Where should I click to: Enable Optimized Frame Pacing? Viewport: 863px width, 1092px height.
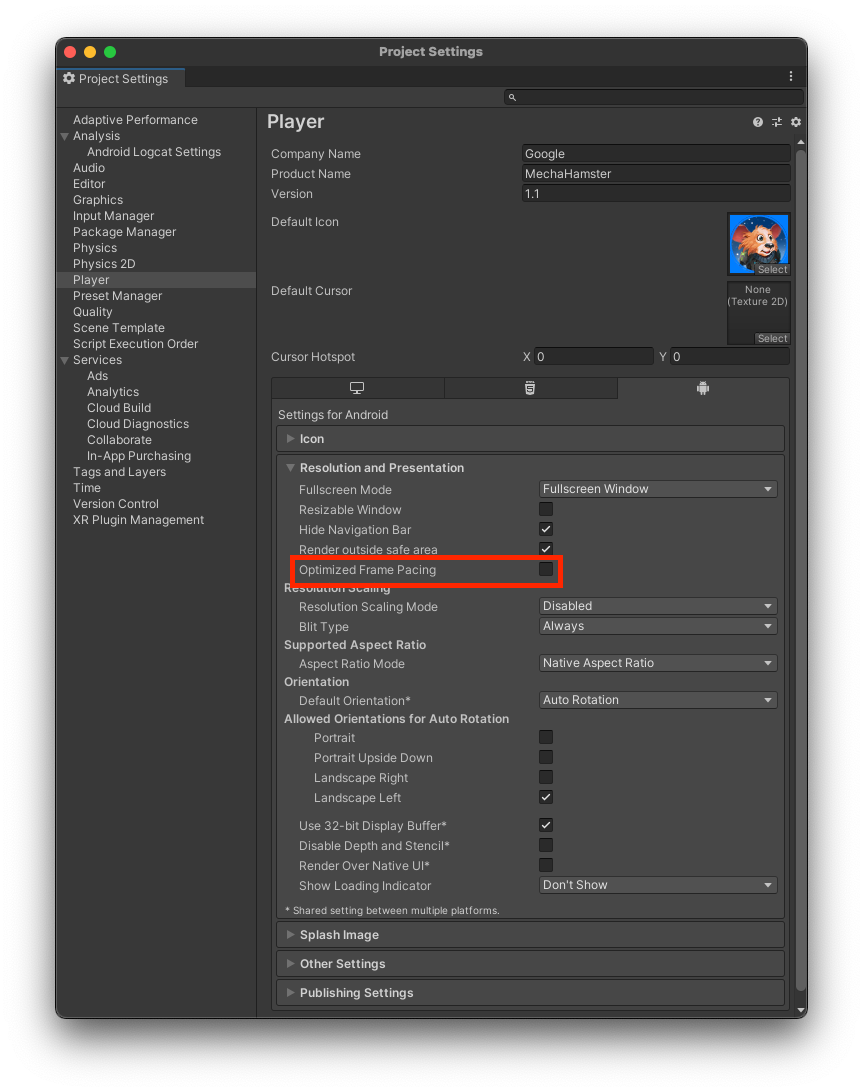pos(545,568)
